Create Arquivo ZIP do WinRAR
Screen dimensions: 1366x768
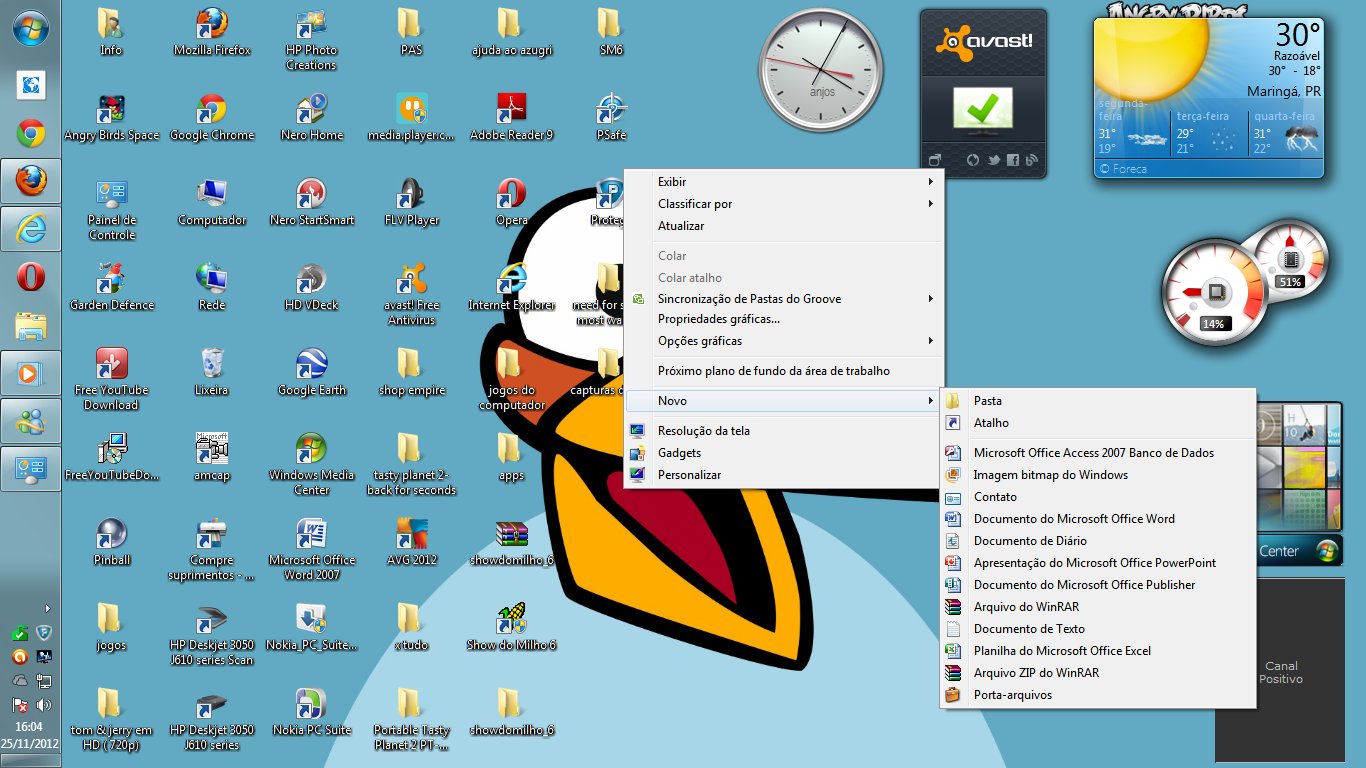[x=1098, y=673]
